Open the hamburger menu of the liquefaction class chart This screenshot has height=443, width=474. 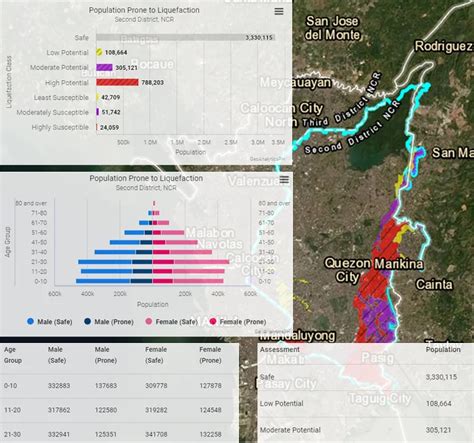click(279, 11)
